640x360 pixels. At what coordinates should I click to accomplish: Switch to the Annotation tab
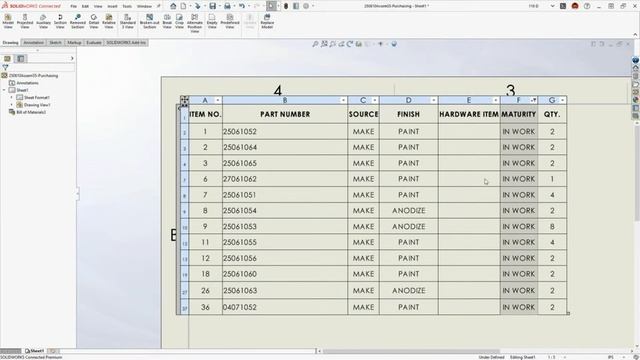[x=33, y=43]
